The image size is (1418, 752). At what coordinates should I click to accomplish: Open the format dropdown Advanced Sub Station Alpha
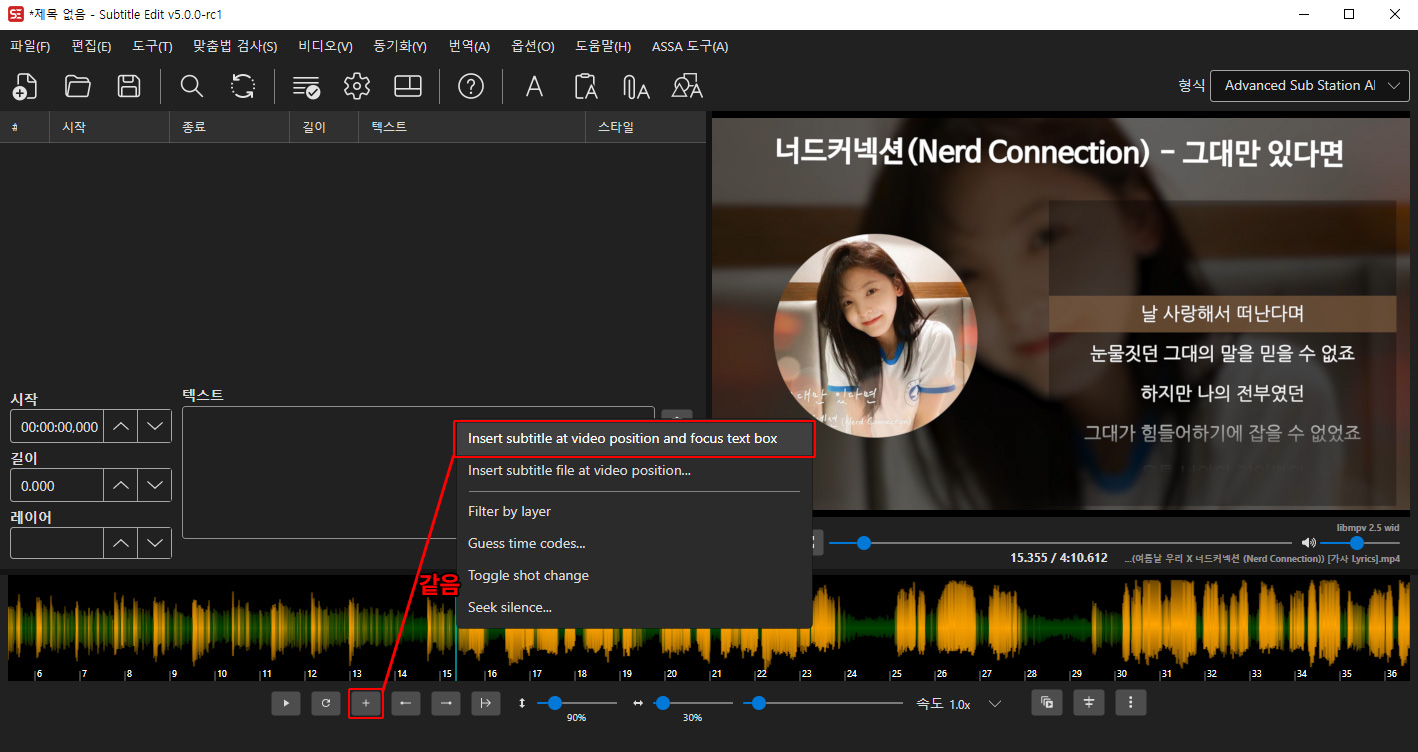tap(1310, 86)
